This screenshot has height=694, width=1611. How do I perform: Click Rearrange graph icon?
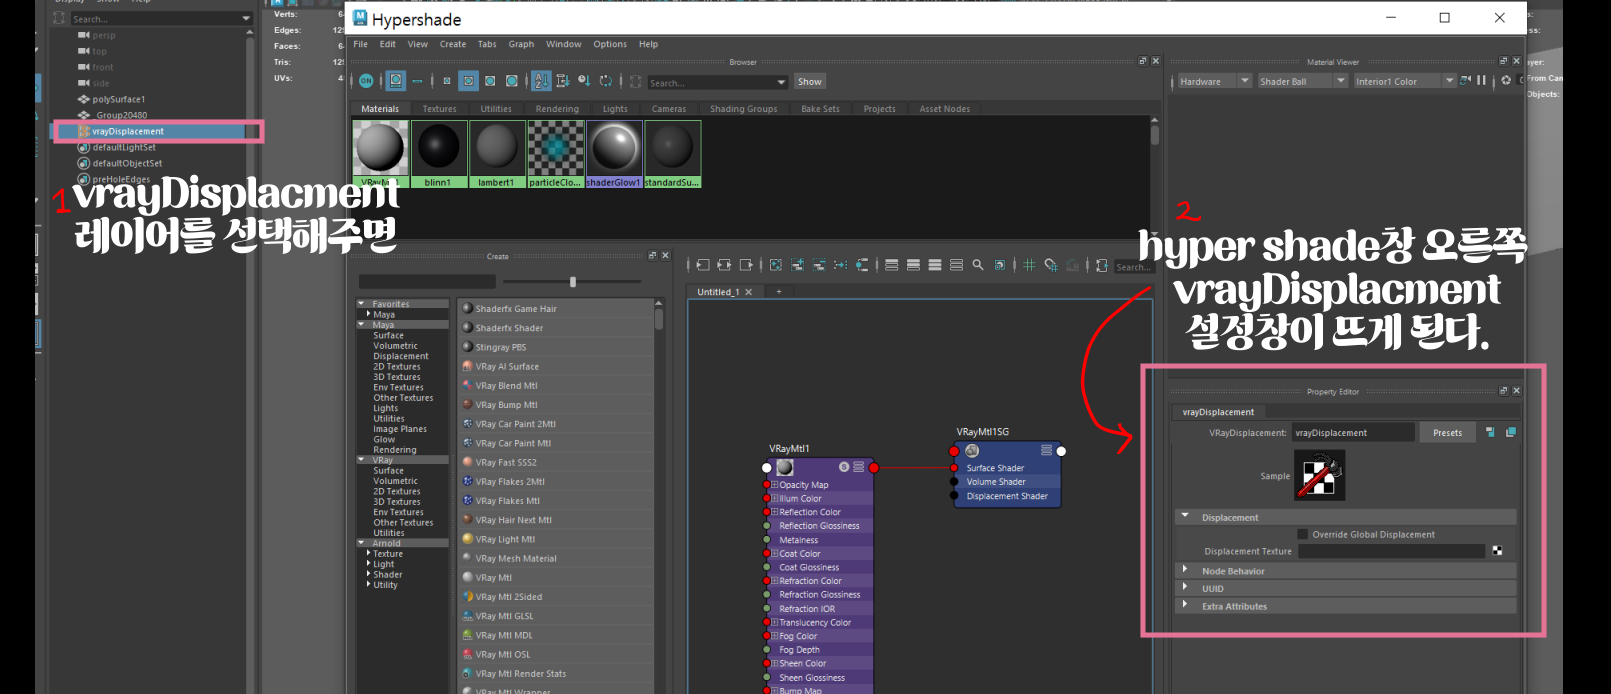click(x=841, y=265)
